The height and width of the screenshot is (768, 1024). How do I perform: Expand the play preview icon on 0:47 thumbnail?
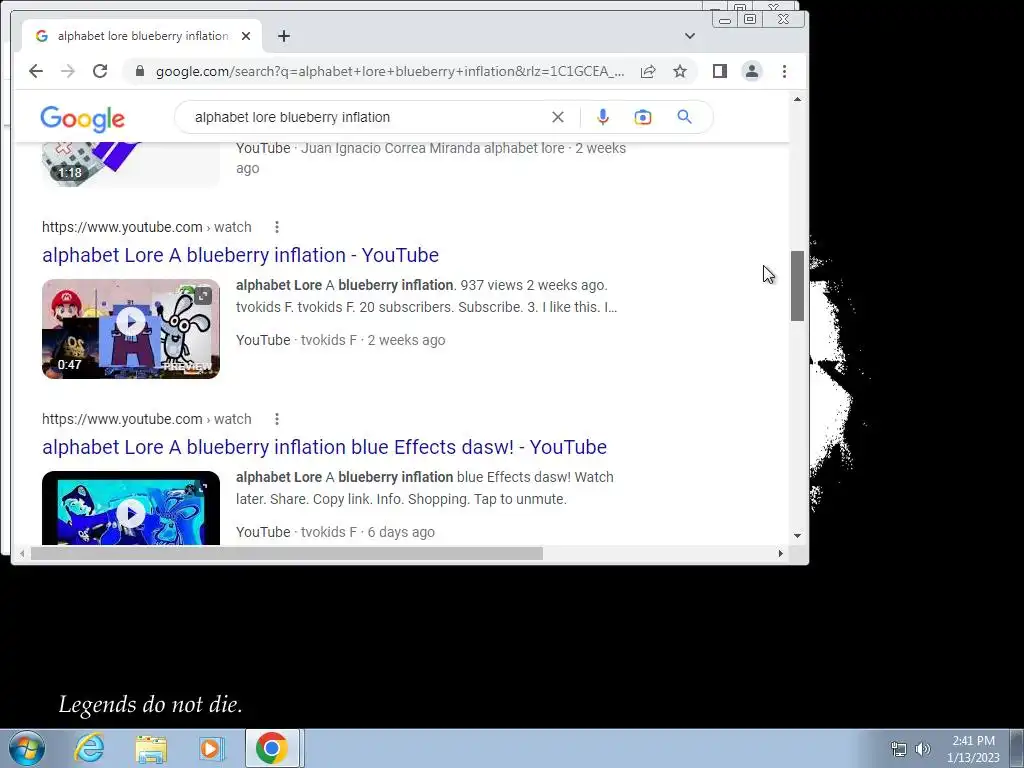pos(203,295)
